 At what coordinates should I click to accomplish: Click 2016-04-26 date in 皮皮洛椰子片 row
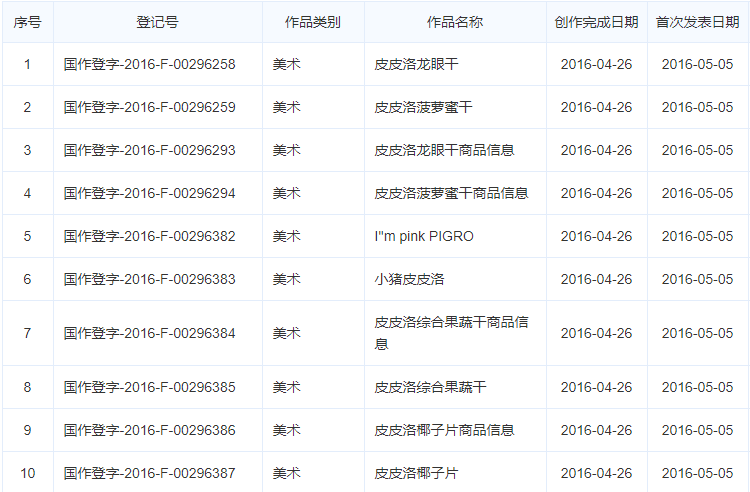596,473
